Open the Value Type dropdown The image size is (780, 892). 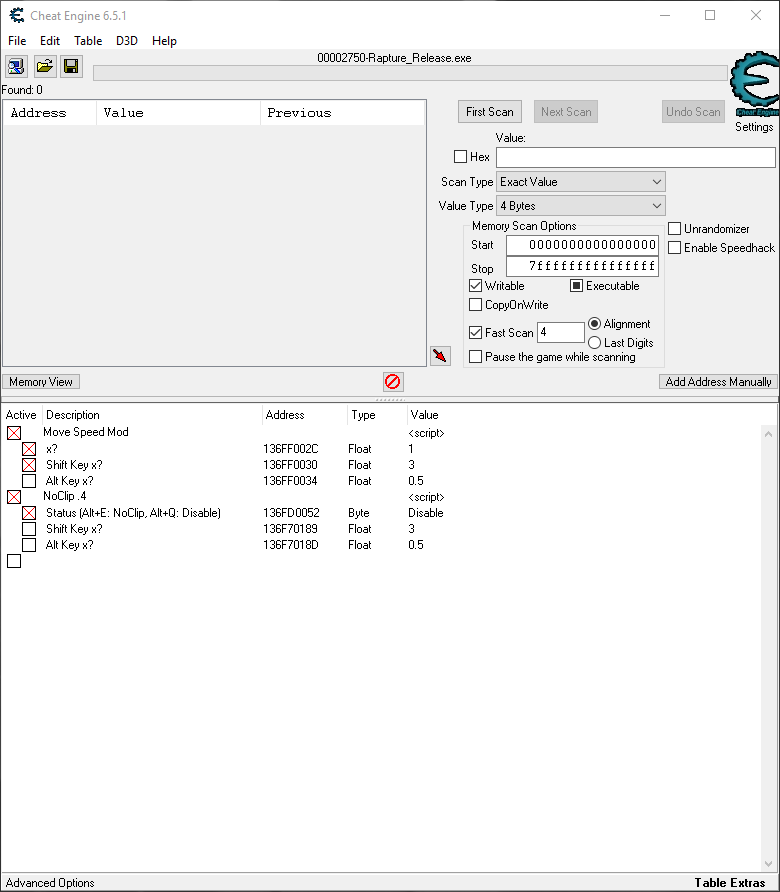[x=580, y=206]
